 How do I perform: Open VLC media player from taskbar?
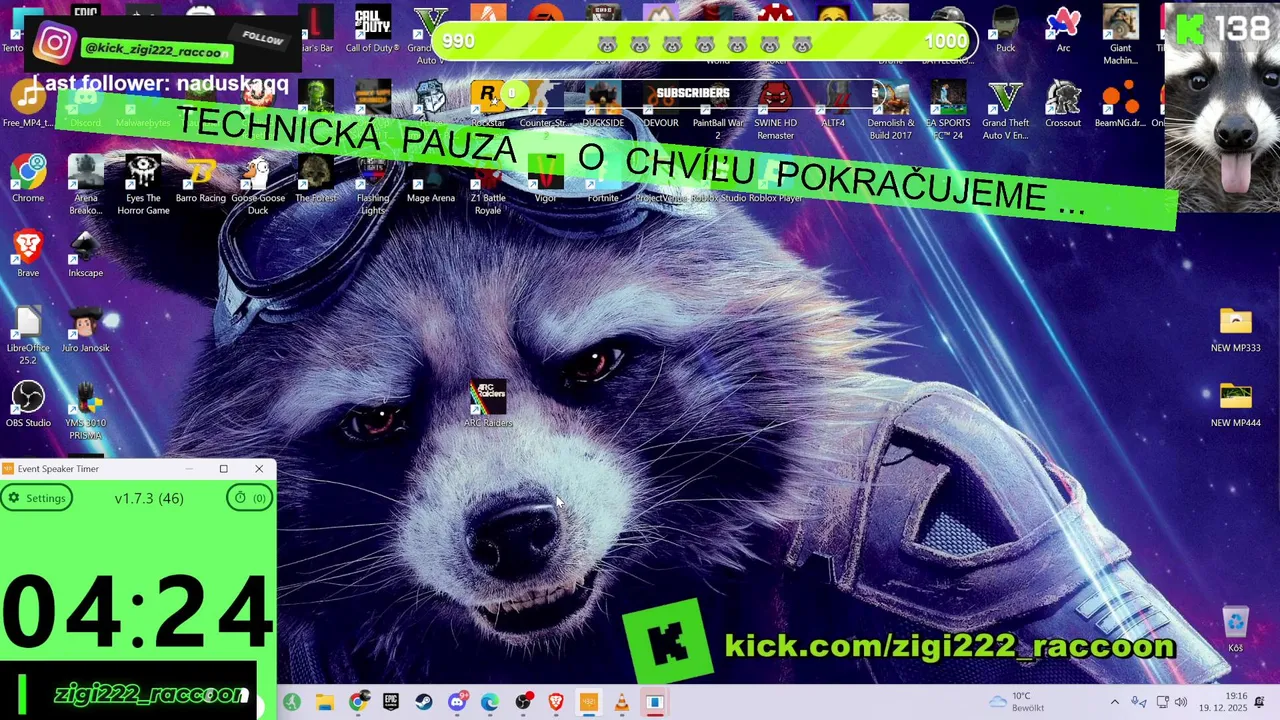(x=621, y=702)
